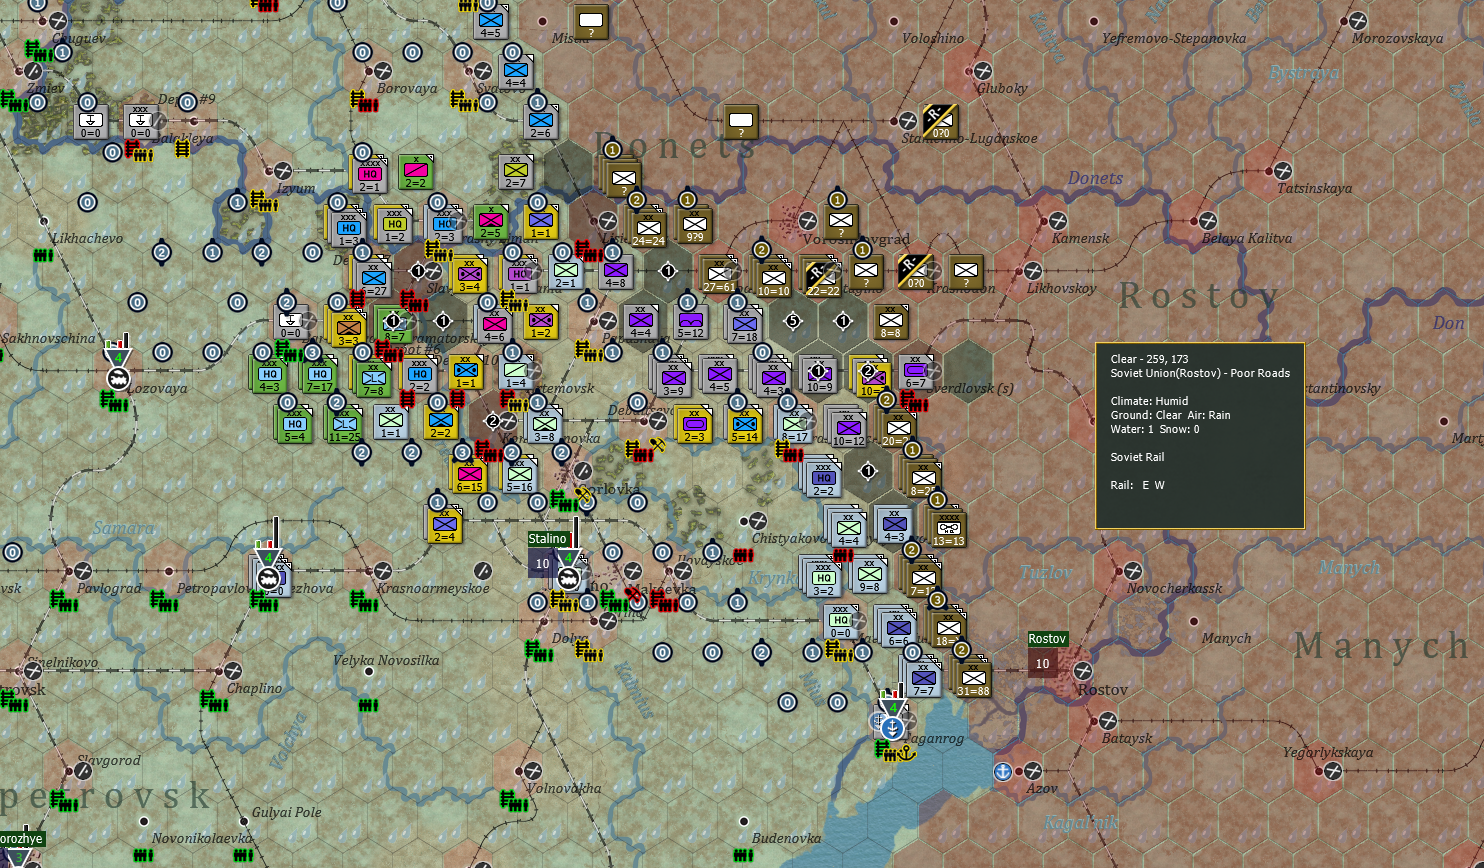Select the blue naval base anchor icon at Taganrog
Screen dimensions: 1484x868
pyautogui.click(x=893, y=727)
